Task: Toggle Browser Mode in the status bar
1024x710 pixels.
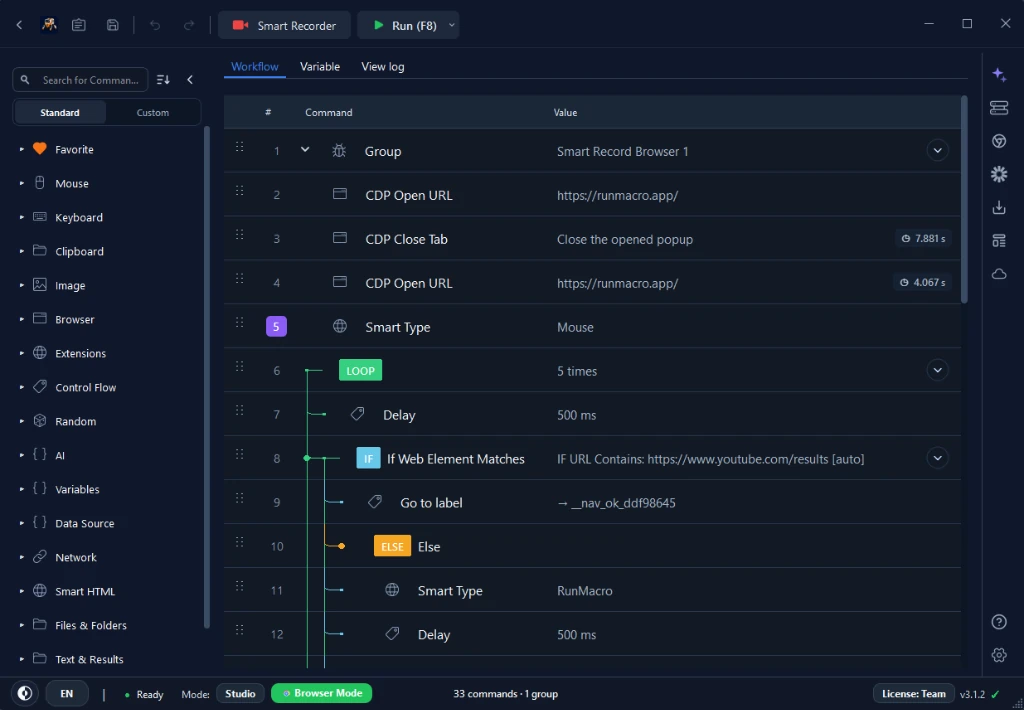Action: point(321,693)
